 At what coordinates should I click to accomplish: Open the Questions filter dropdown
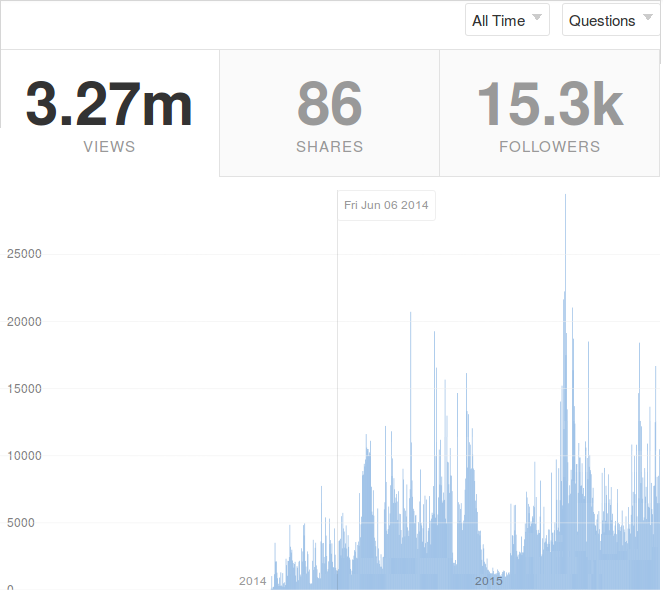coord(610,20)
